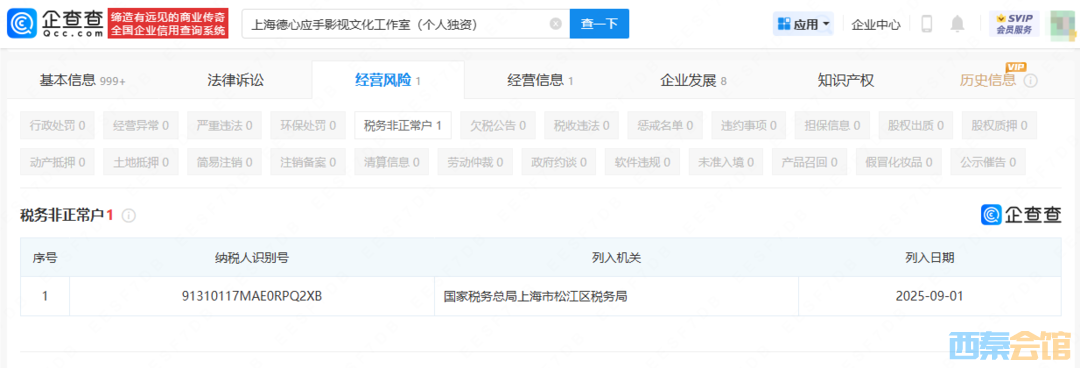Image resolution: width=1080 pixels, height=368 pixels.
Task: Select 税务非正常户 1 filter
Action: coord(403,125)
